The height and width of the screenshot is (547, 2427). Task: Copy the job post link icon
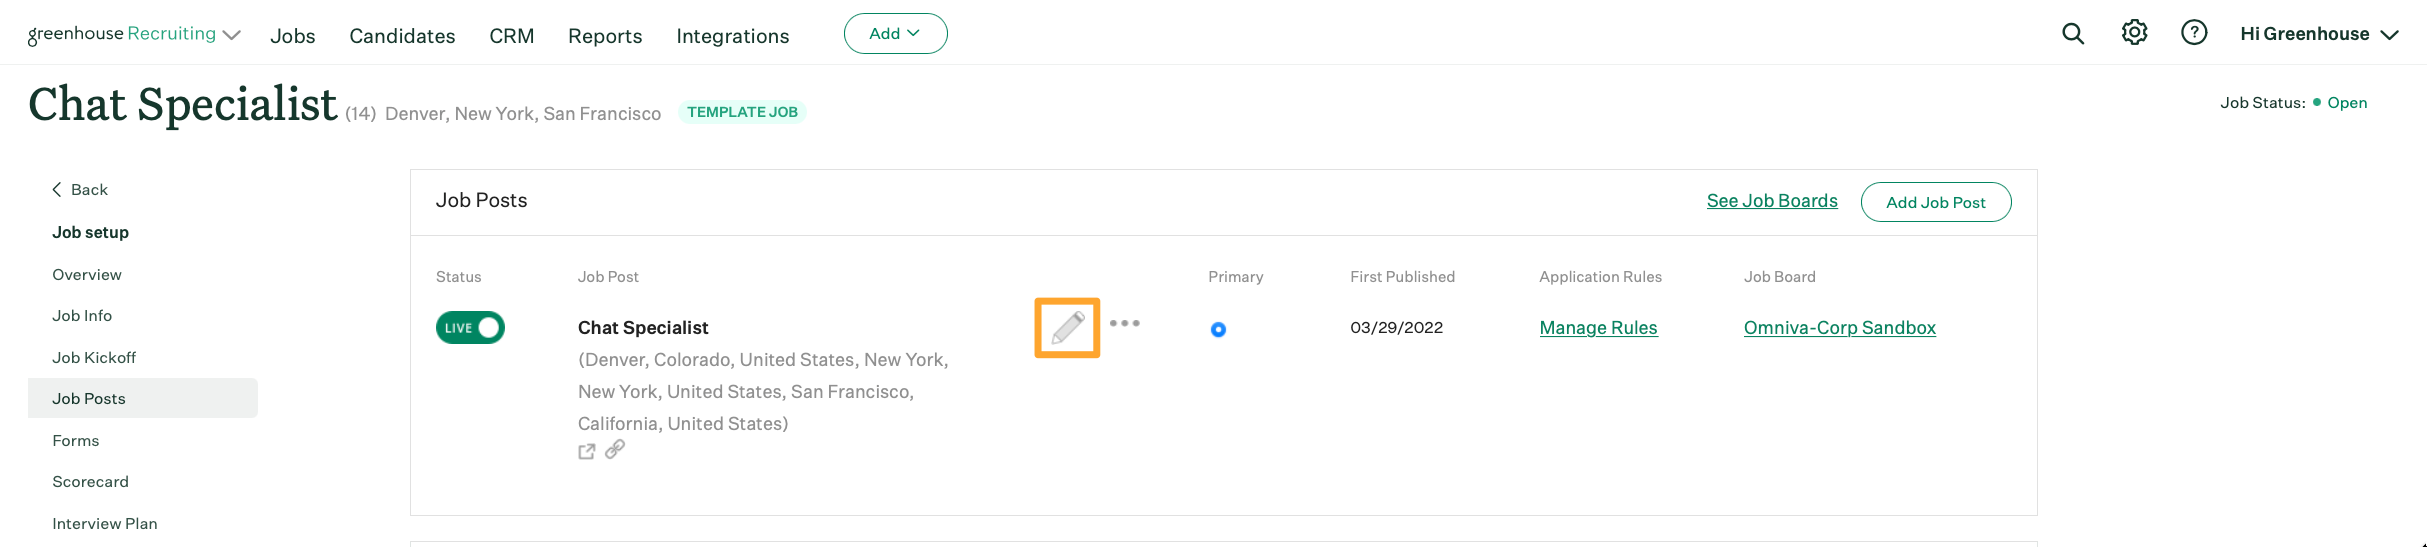pos(615,449)
